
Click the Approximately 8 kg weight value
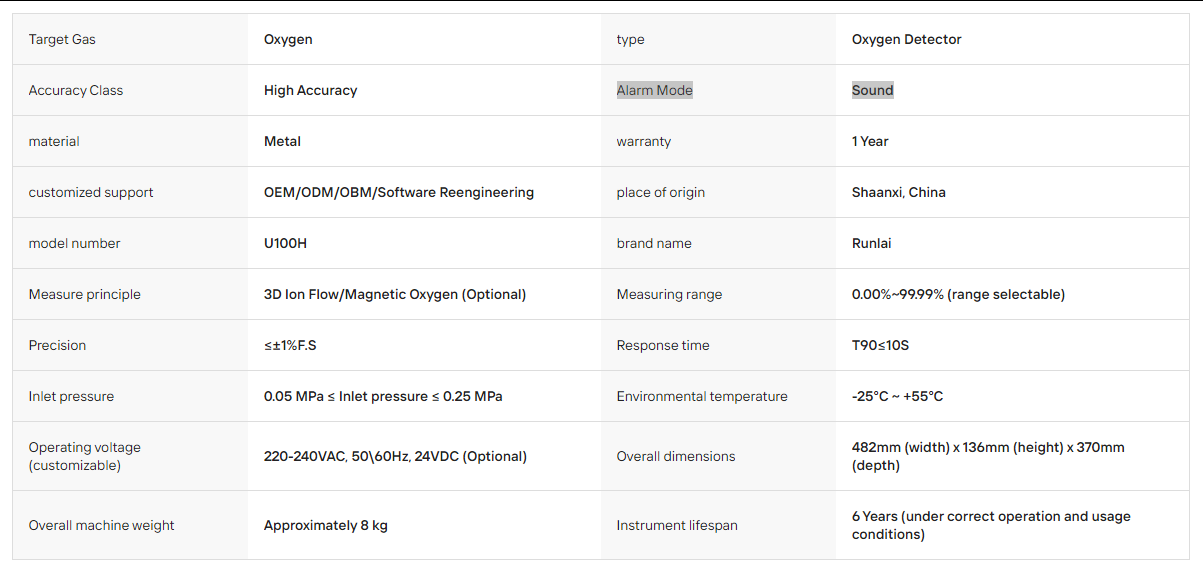pyautogui.click(x=325, y=525)
